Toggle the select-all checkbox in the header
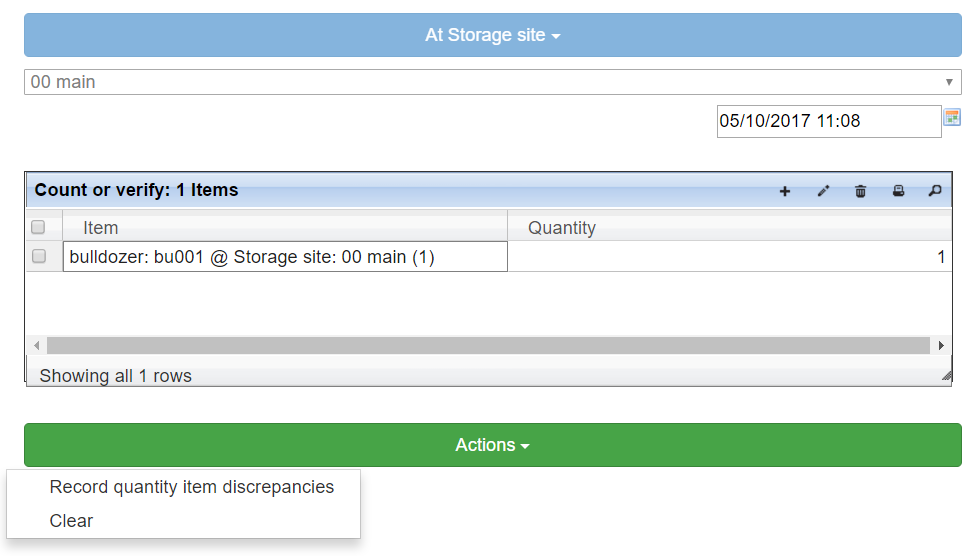Viewport: 970px width, 556px height. (x=38, y=227)
